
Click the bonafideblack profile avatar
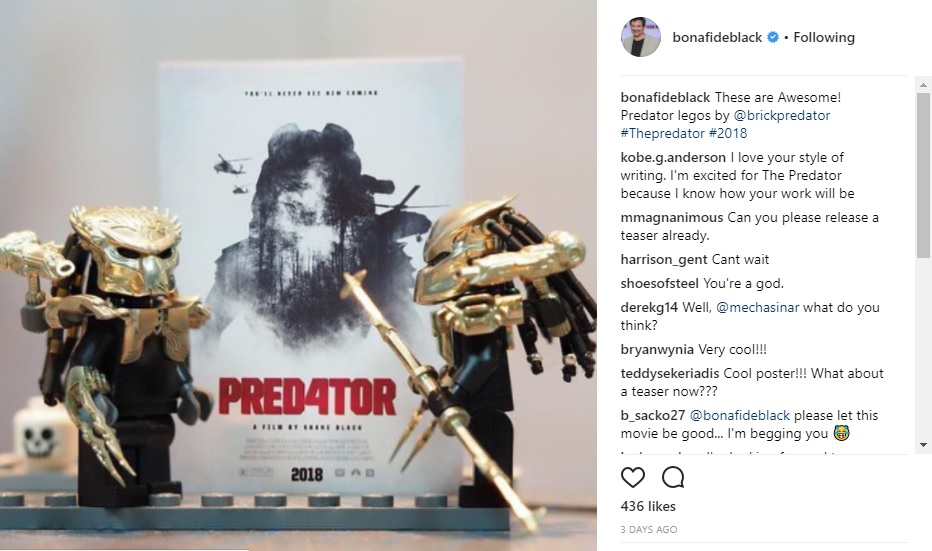tap(641, 37)
